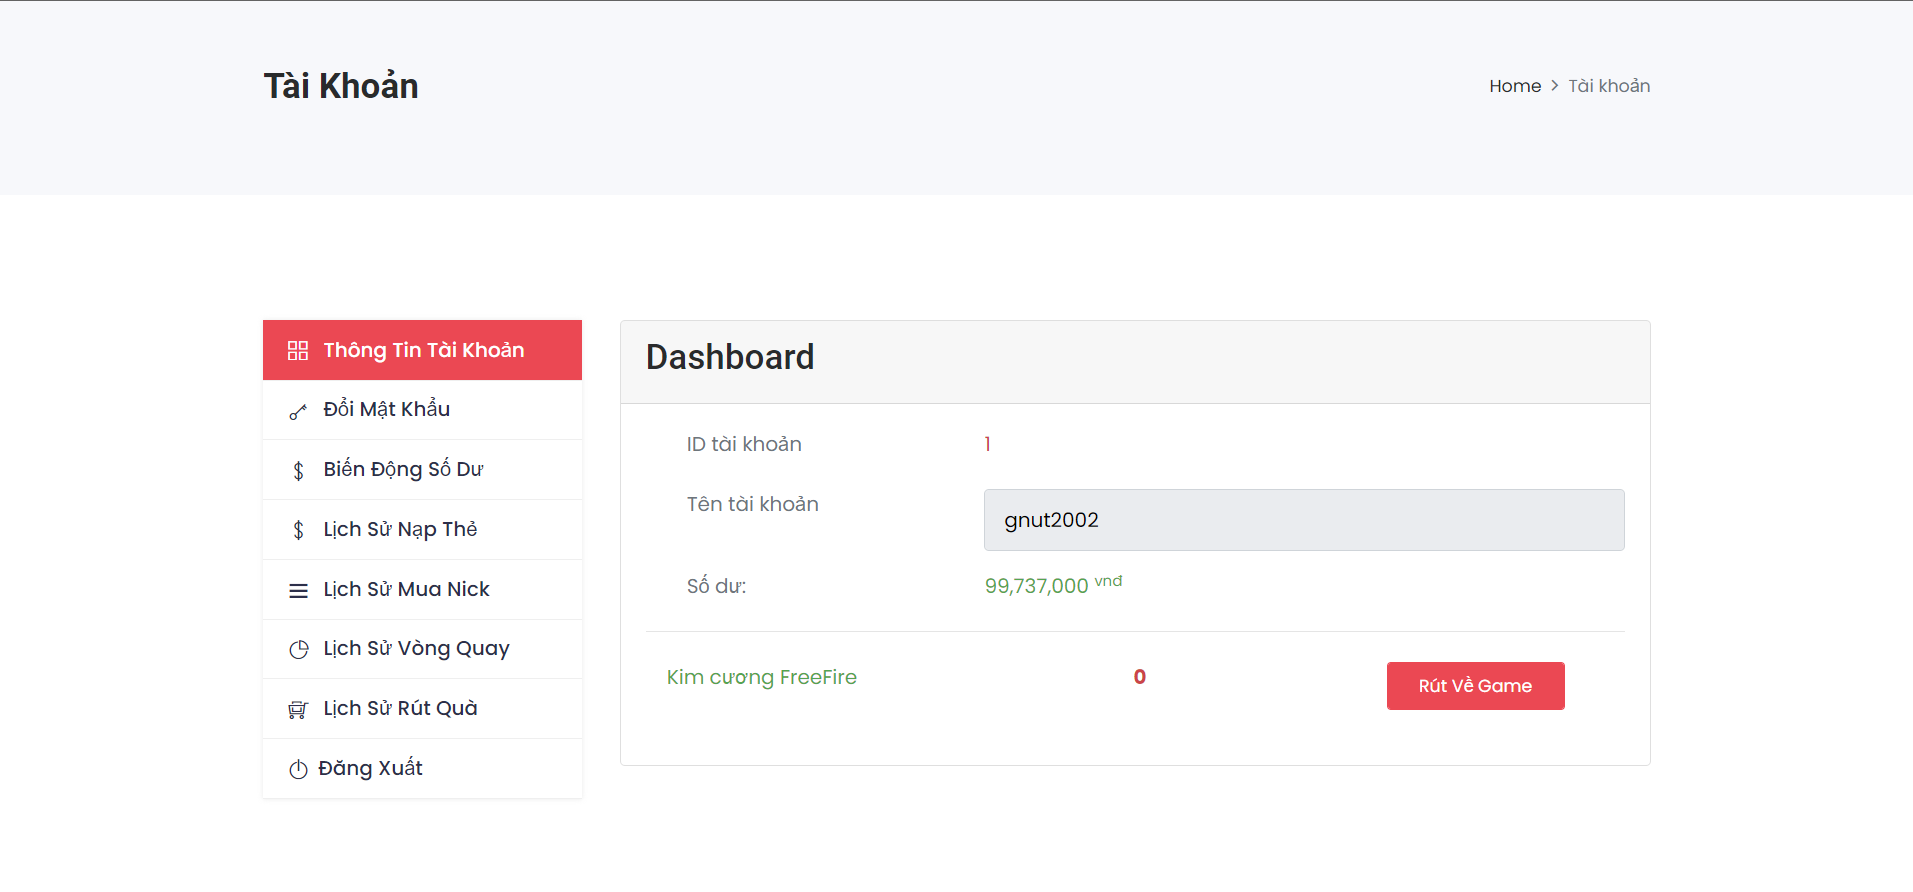Click the account ID value 1
The width and height of the screenshot is (1913, 892).
point(987,444)
